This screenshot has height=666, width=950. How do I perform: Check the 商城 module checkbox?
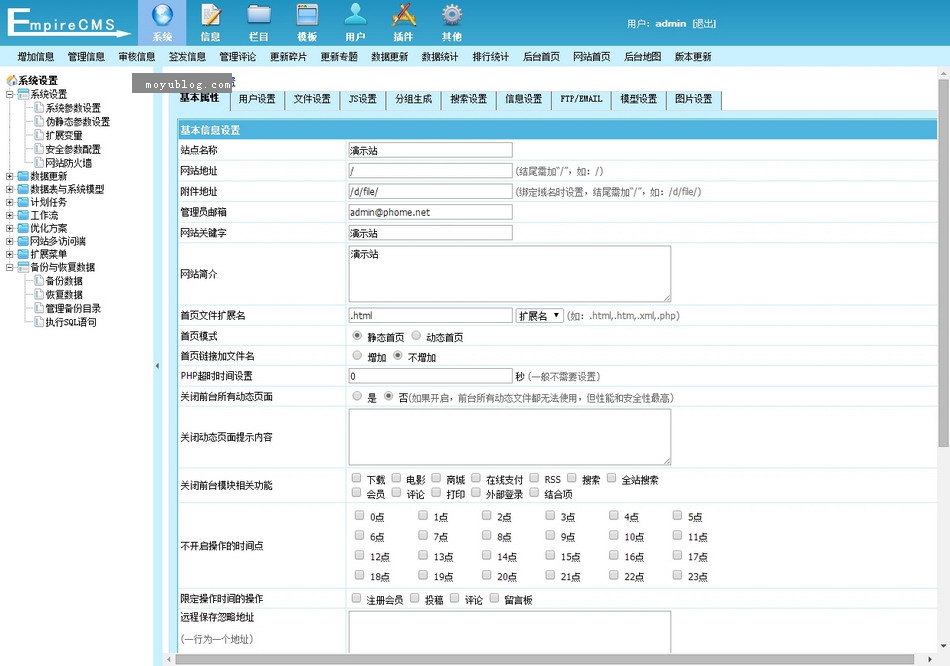coord(436,478)
